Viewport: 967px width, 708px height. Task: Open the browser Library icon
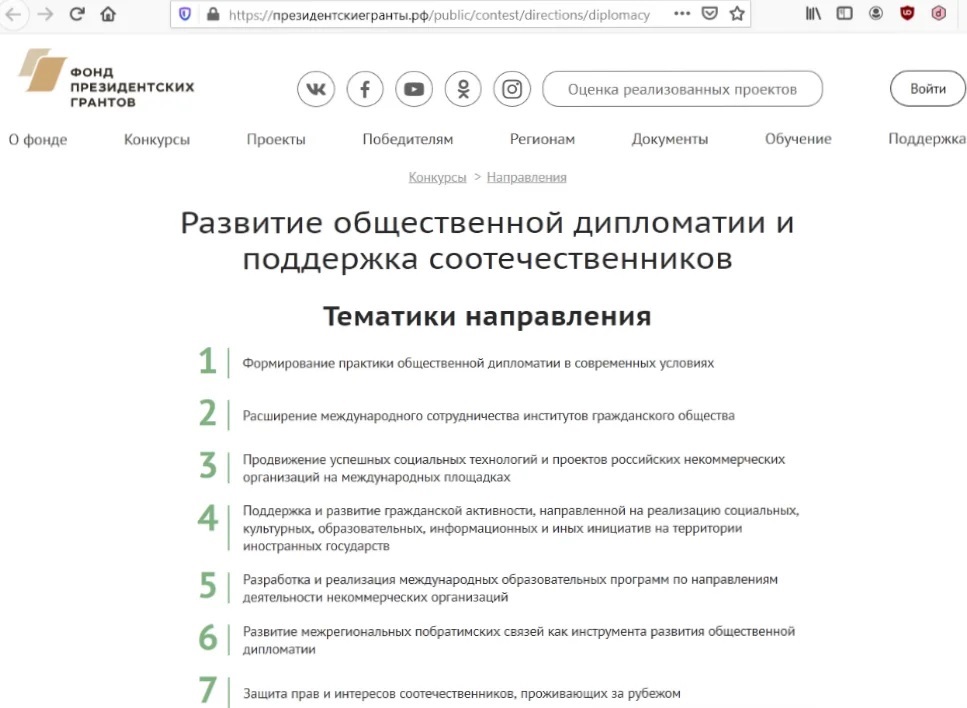(x=813, y=14)
